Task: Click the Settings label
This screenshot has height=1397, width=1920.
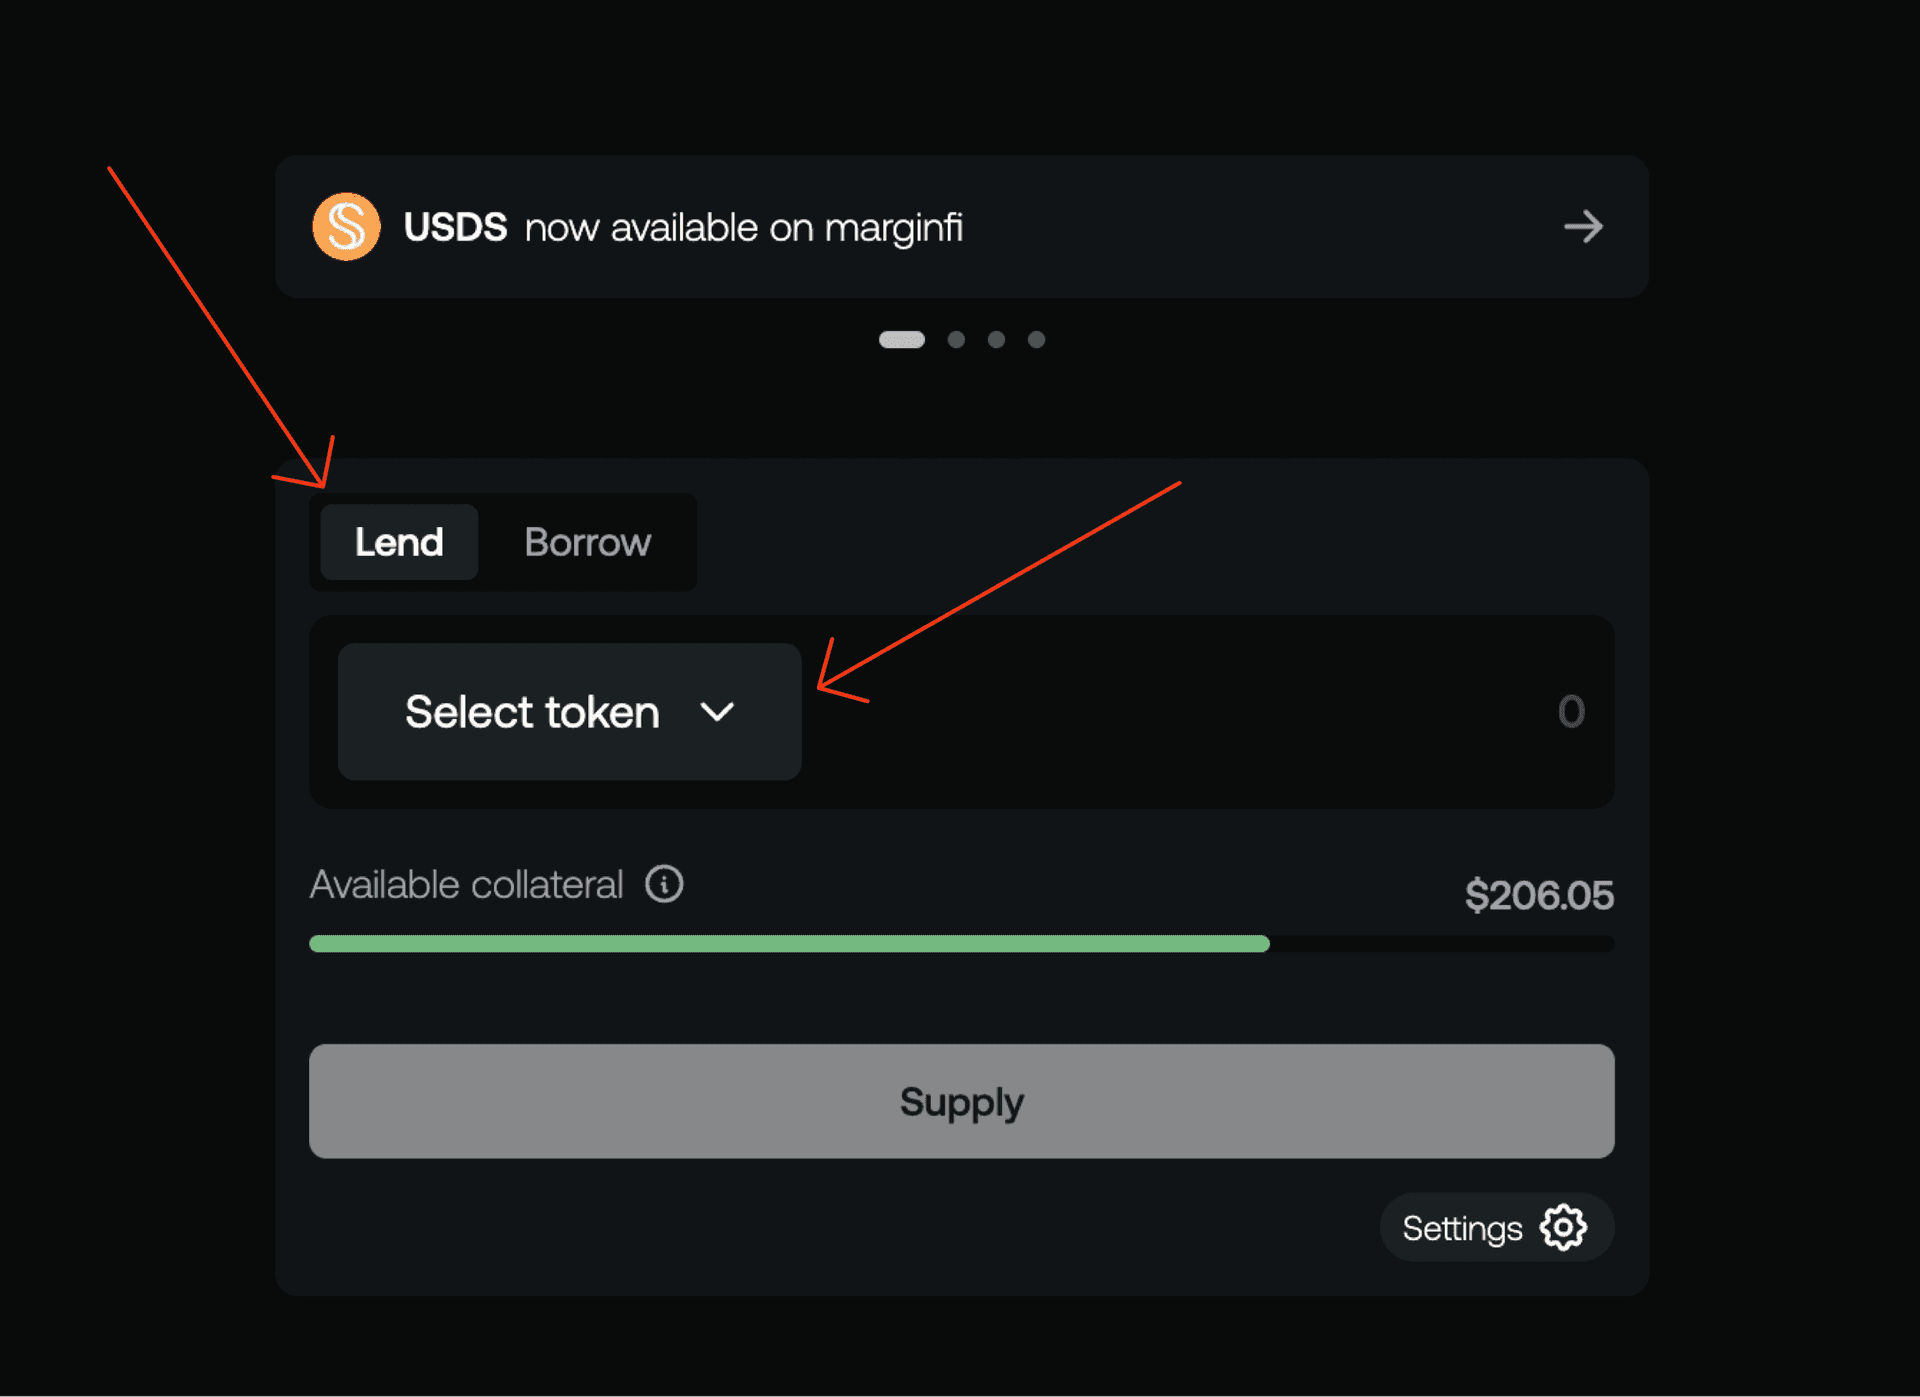Action: (x=1462, y=1227)
